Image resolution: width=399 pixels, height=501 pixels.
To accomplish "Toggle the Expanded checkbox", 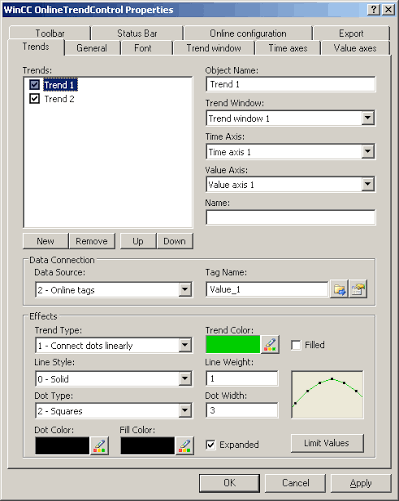I will tap(210, 445).
